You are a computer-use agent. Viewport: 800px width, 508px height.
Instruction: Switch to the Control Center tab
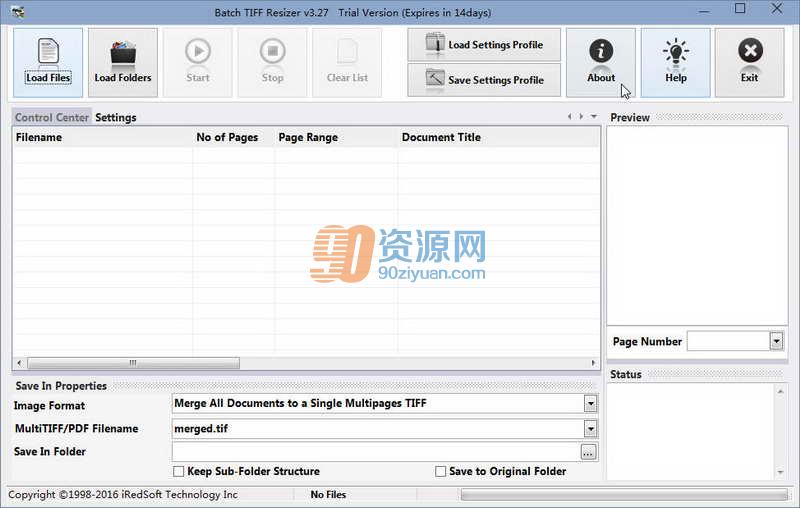click(52, 117)
